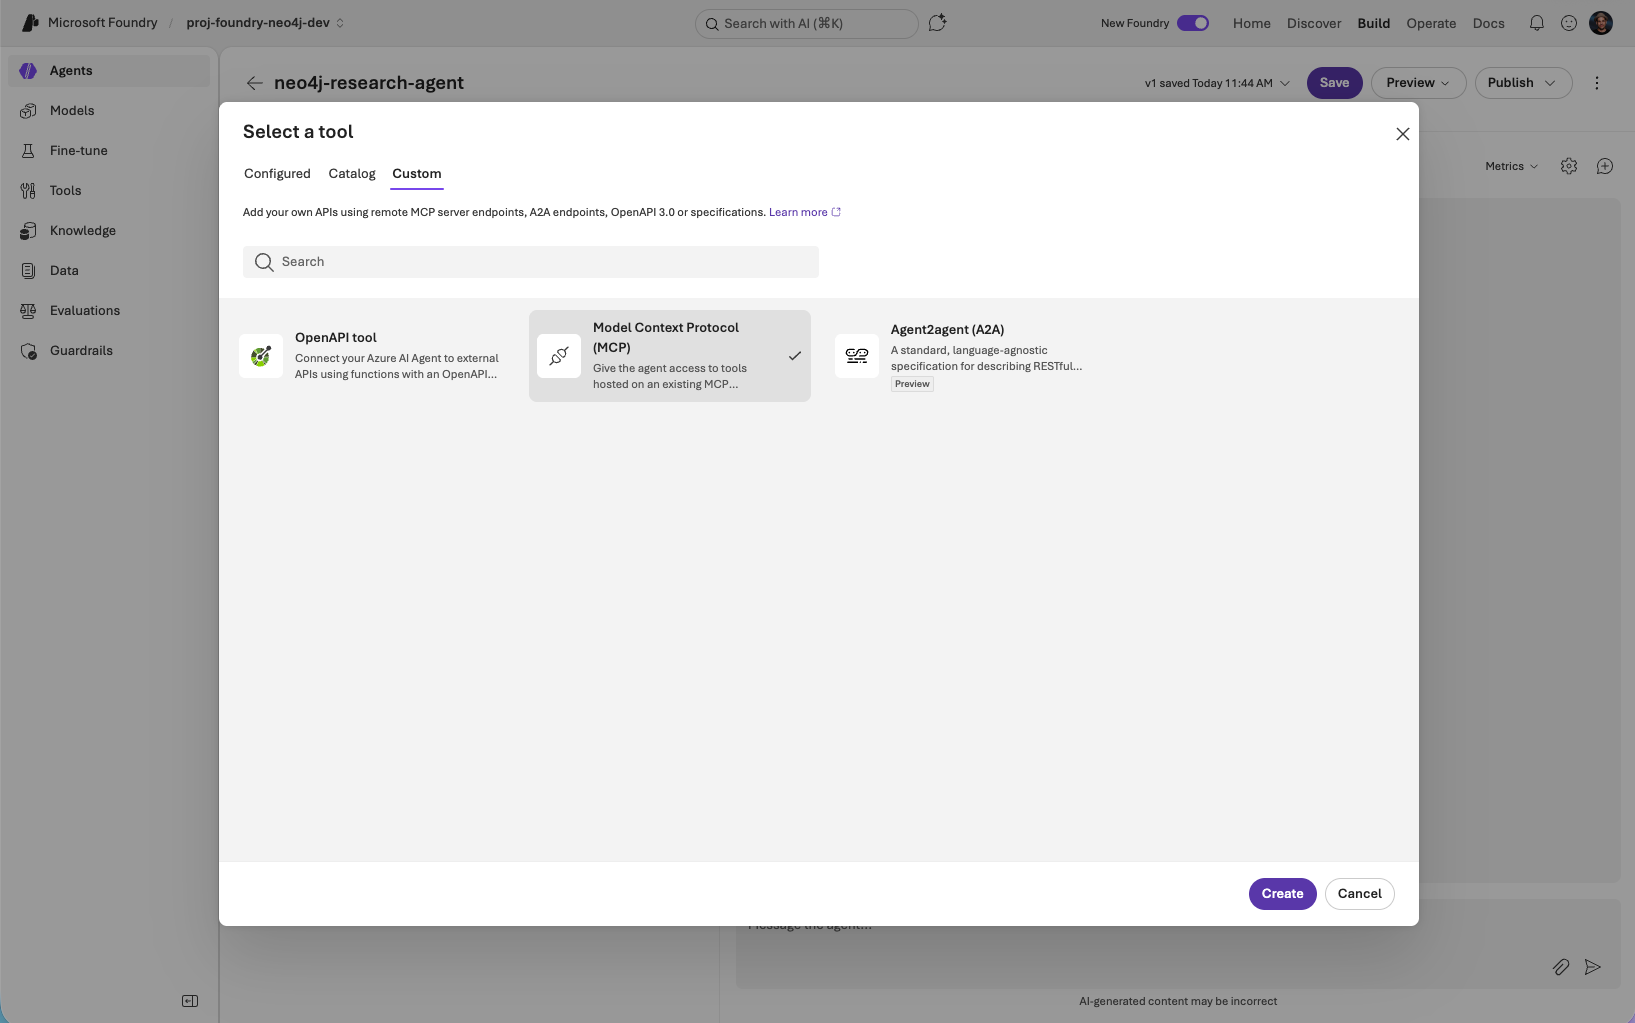Expand the Metrics dropdown
1635x1023 pixels.
pyautogui.click(x=1511, y=166)
